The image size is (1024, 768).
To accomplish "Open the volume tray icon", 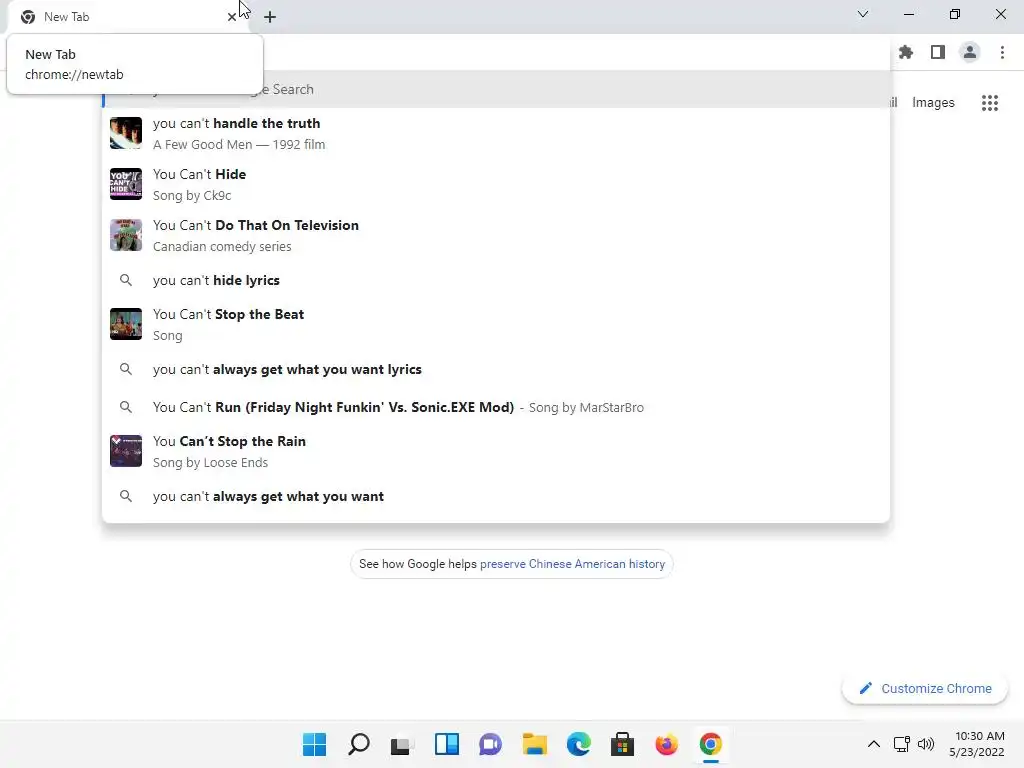I will (925, 744).
